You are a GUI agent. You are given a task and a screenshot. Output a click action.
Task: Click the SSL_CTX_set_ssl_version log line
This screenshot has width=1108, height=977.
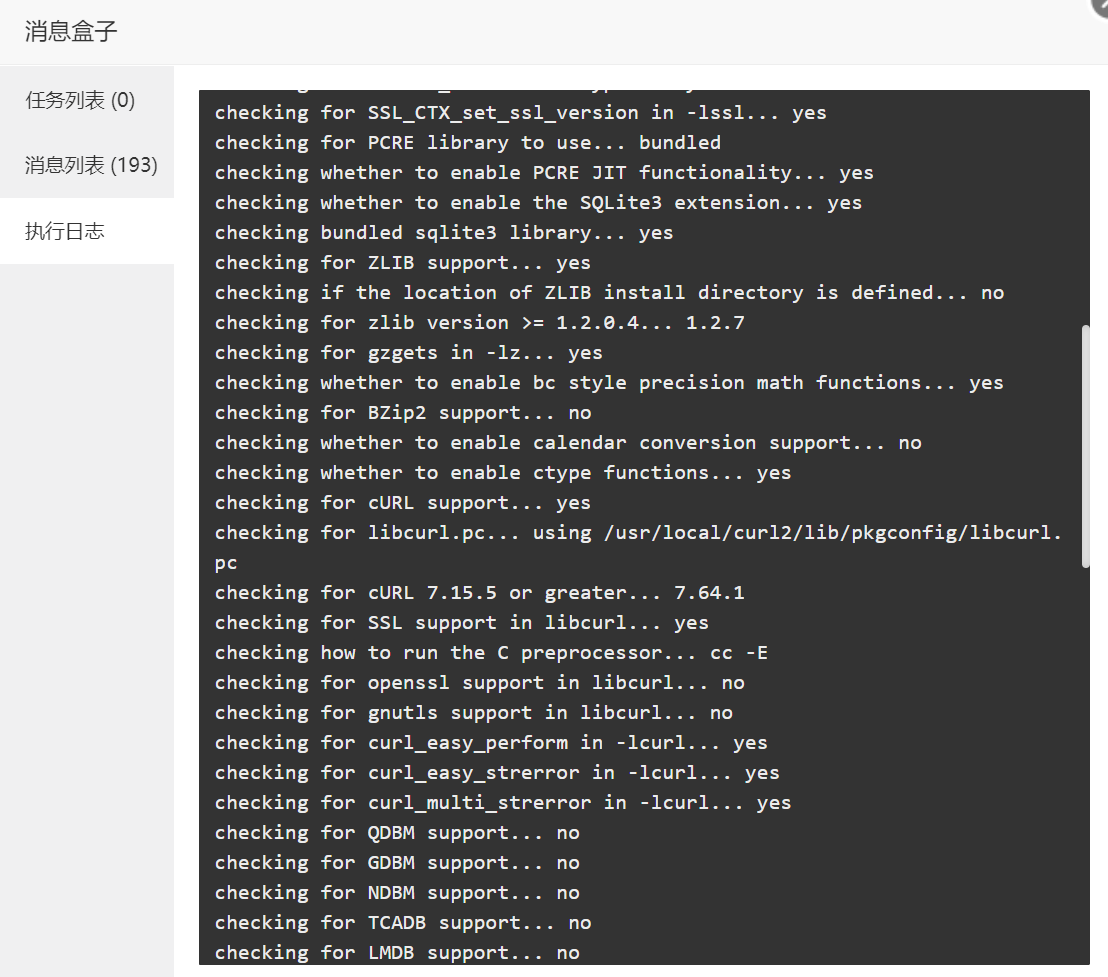[x=520, y=113]
